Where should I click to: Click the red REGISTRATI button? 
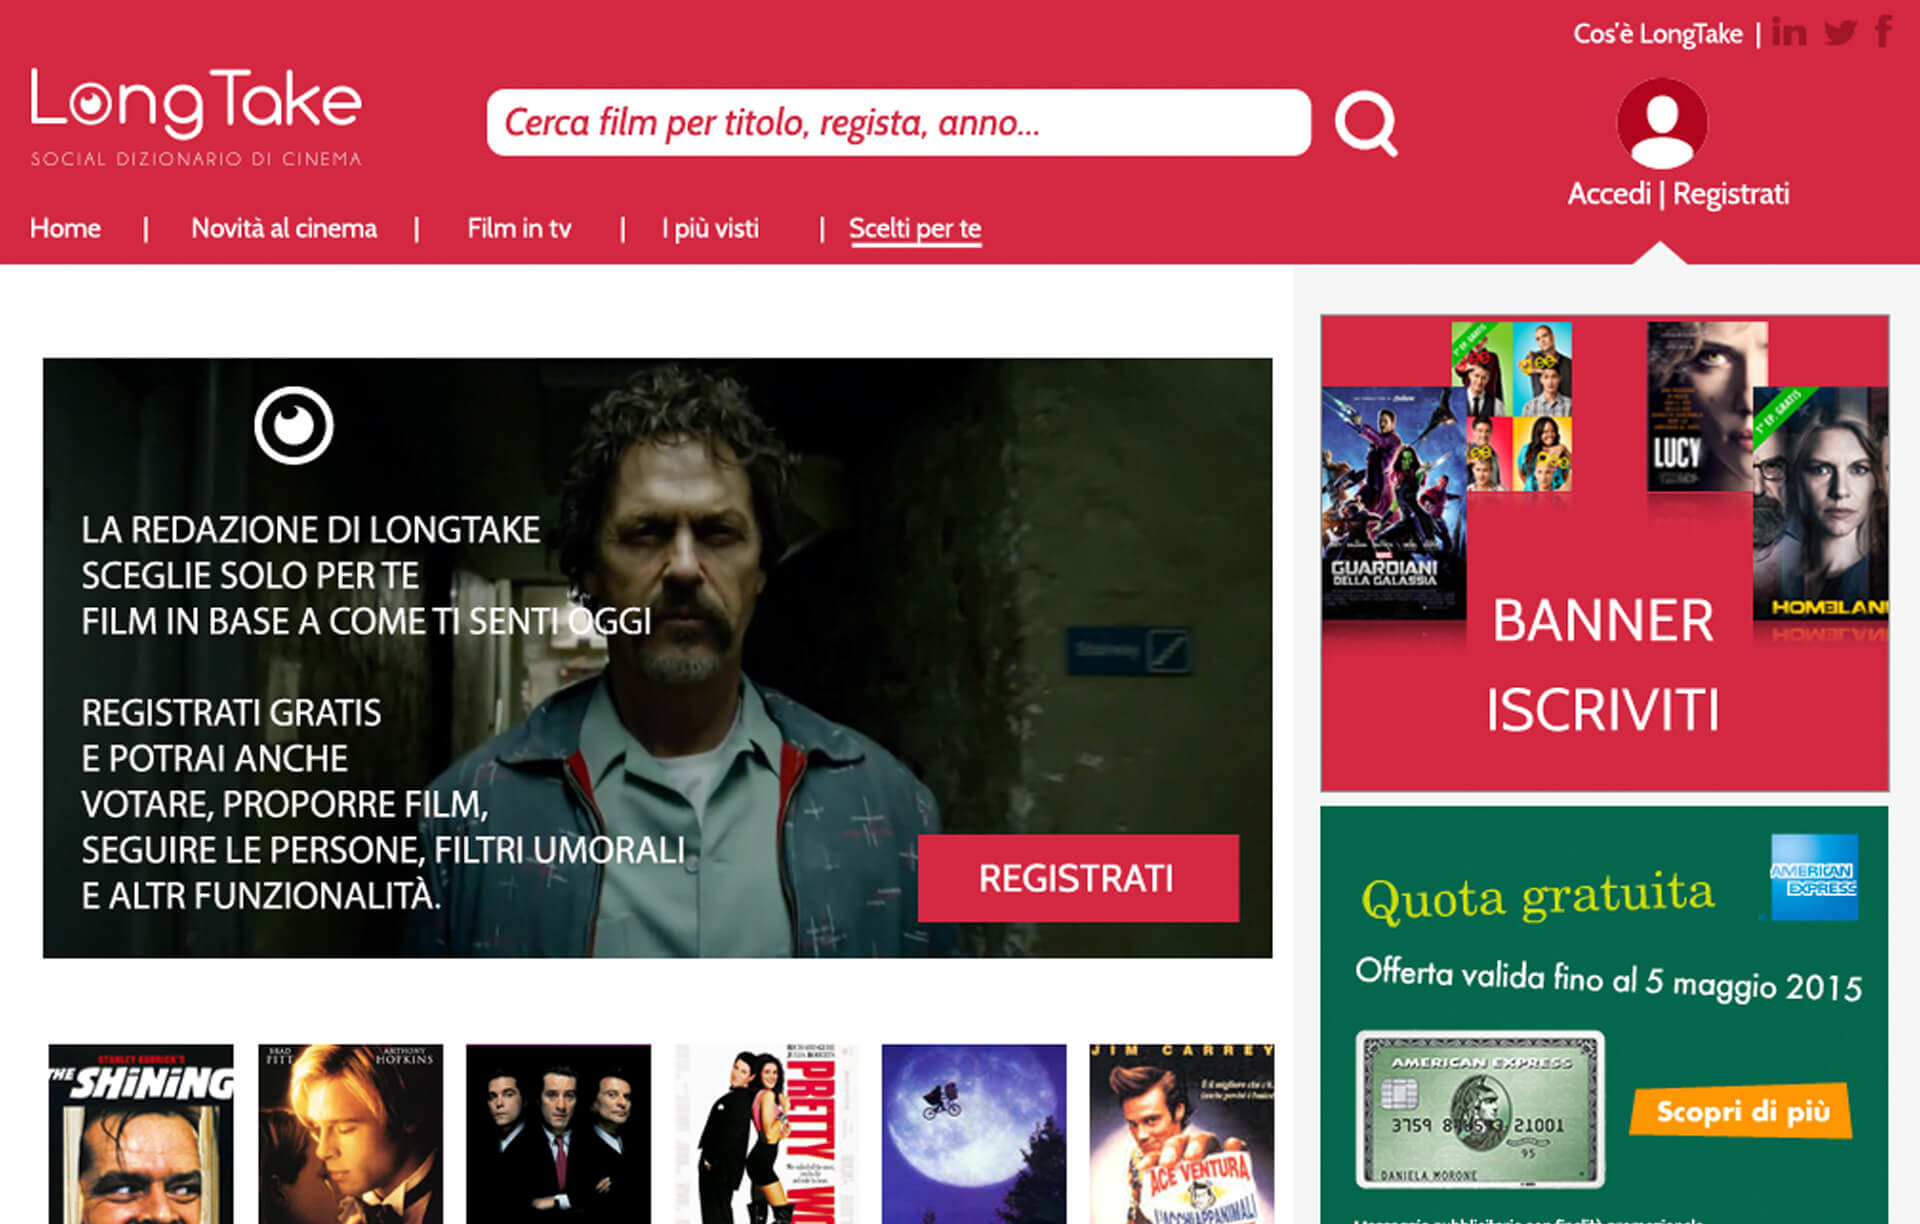1078,878
